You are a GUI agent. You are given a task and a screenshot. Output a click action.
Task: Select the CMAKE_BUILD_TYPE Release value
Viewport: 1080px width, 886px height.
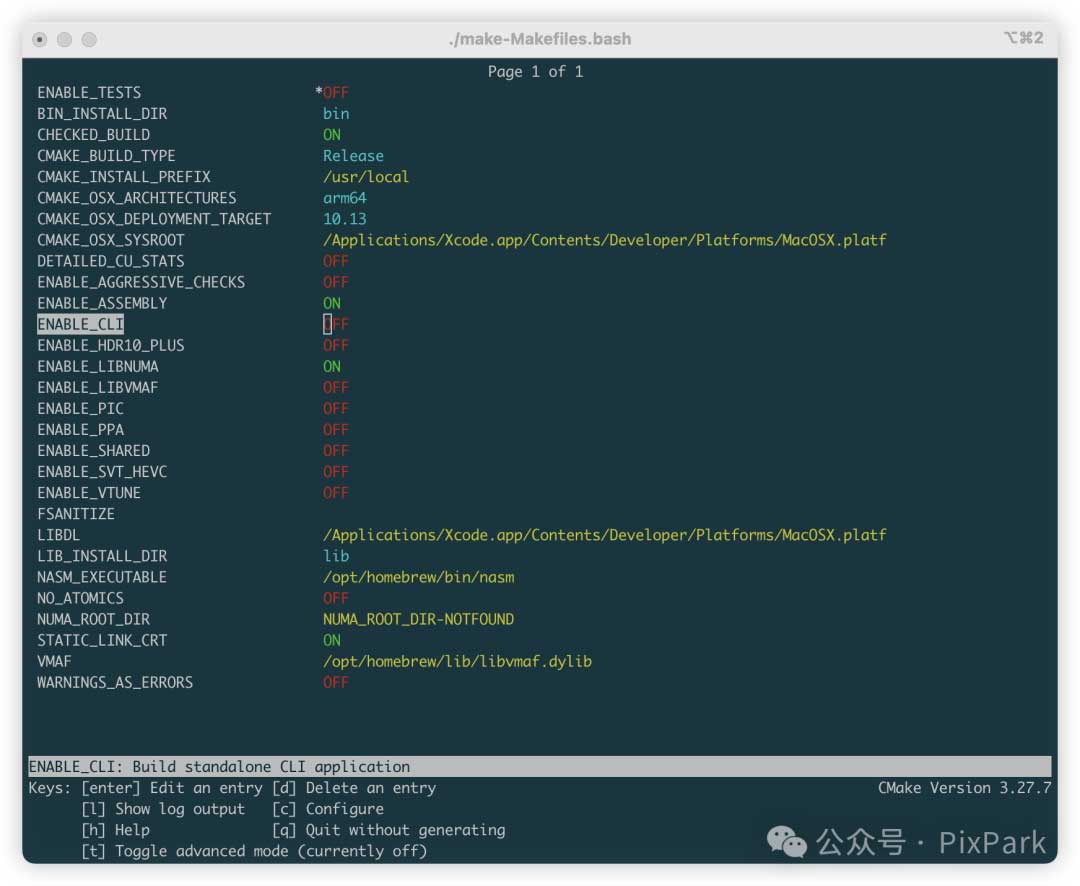[353, 156]
